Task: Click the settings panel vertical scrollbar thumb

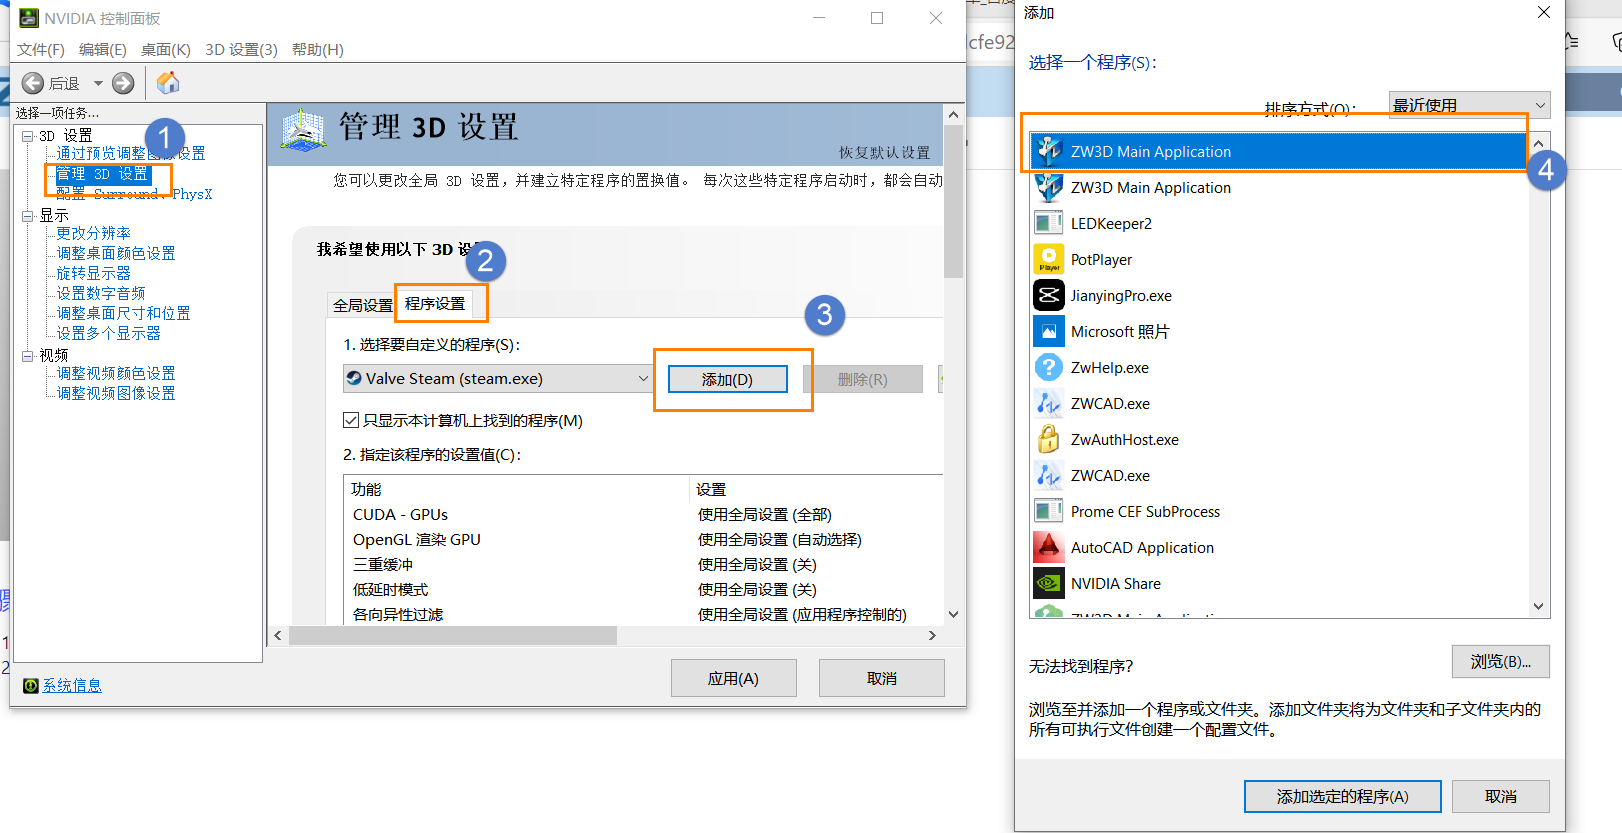Action: tap(954, 201)
